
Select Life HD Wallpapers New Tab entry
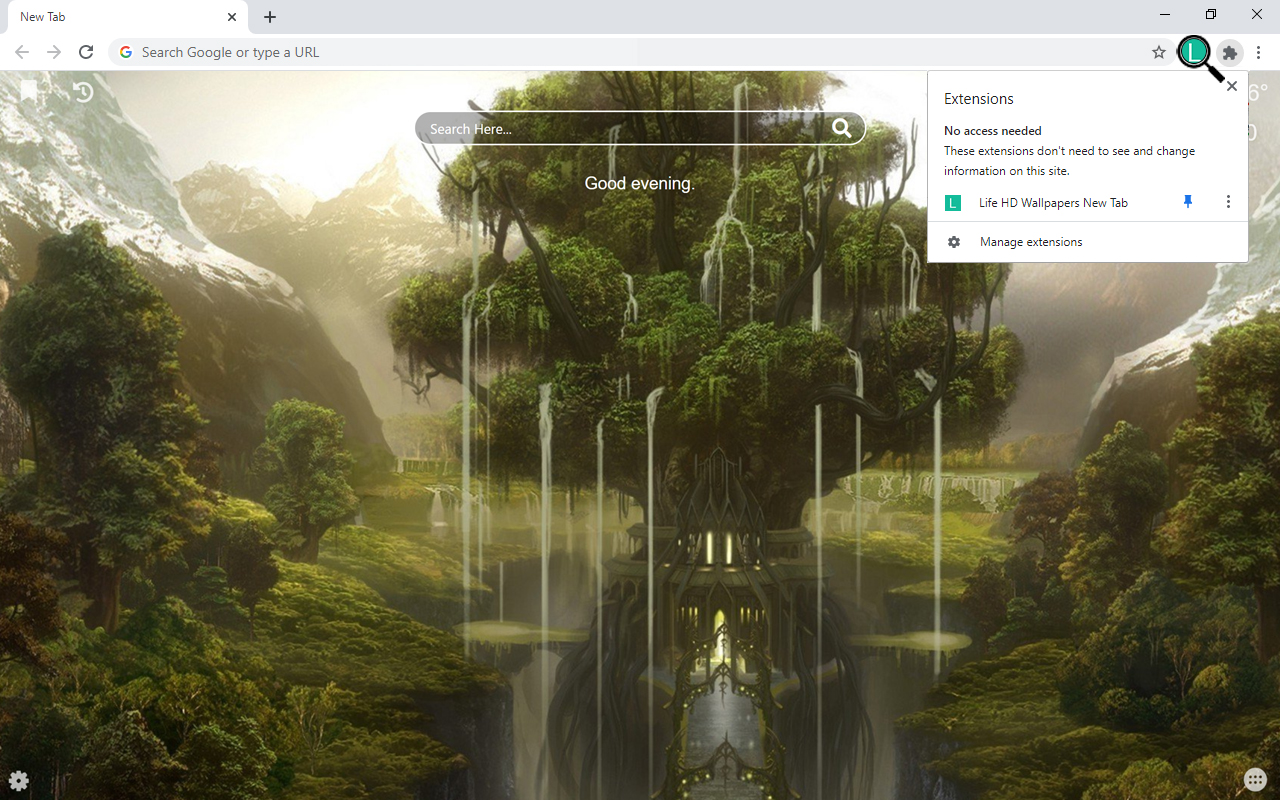pos(1053,203)
